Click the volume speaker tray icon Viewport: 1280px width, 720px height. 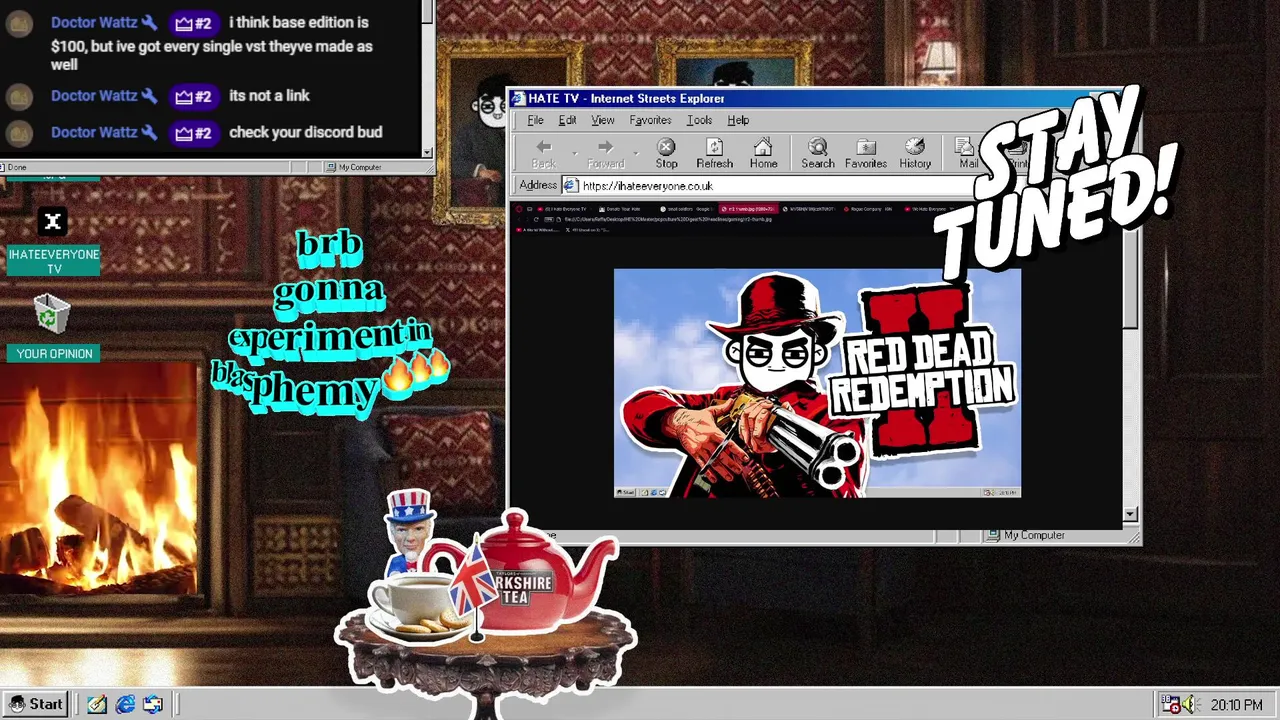pos(1188,704)
